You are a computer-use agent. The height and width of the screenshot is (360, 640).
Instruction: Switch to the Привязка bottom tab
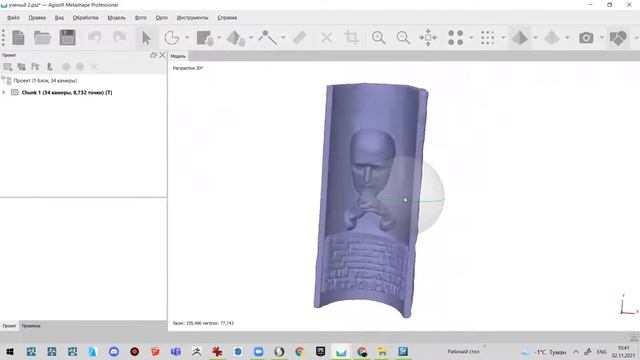click(31, 326)
